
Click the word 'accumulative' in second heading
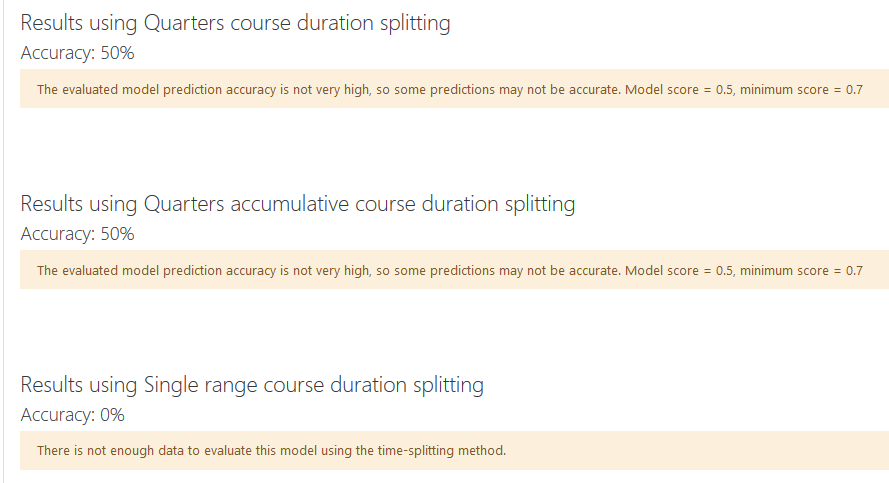(x=289, y=204)
